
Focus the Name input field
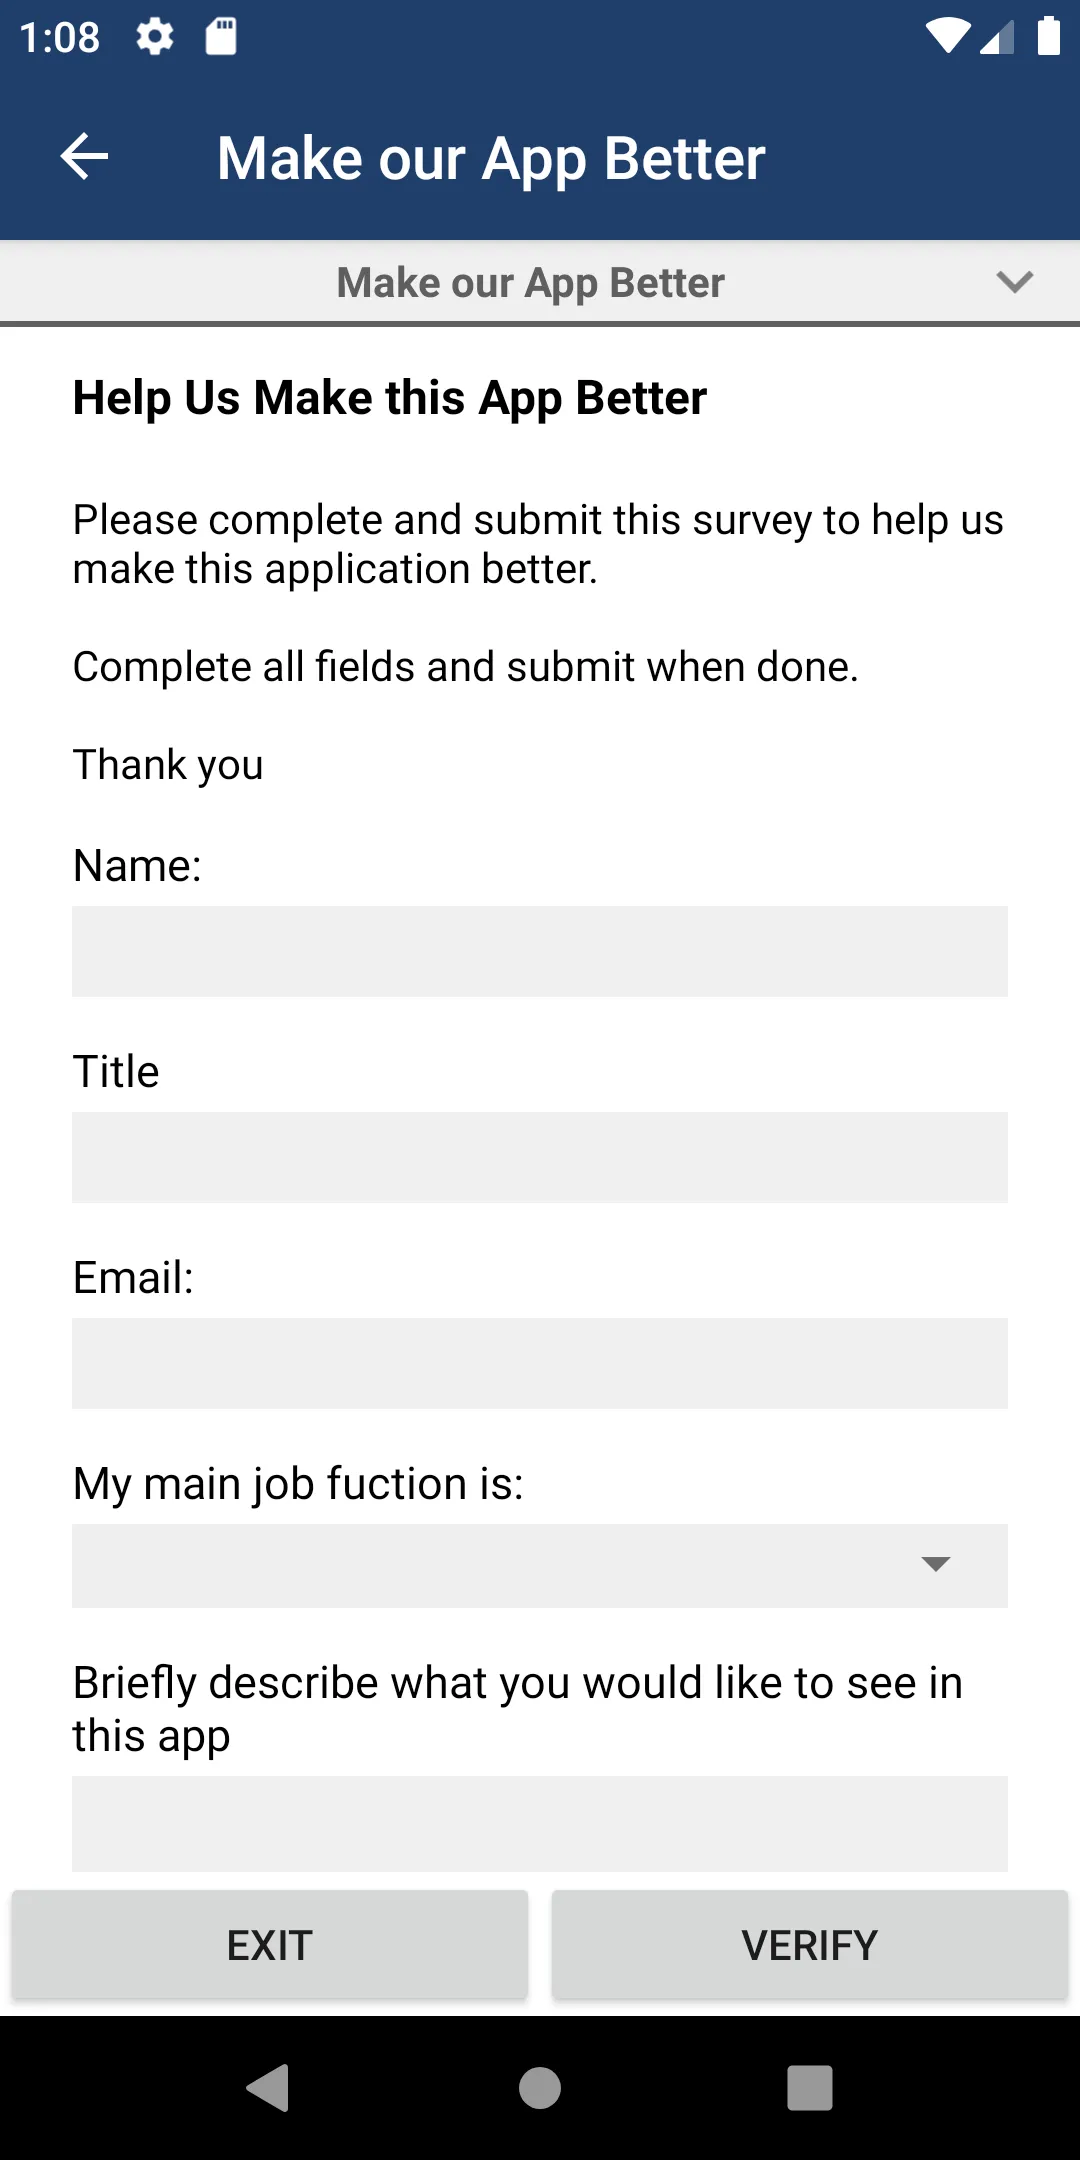tap(540, 951)
